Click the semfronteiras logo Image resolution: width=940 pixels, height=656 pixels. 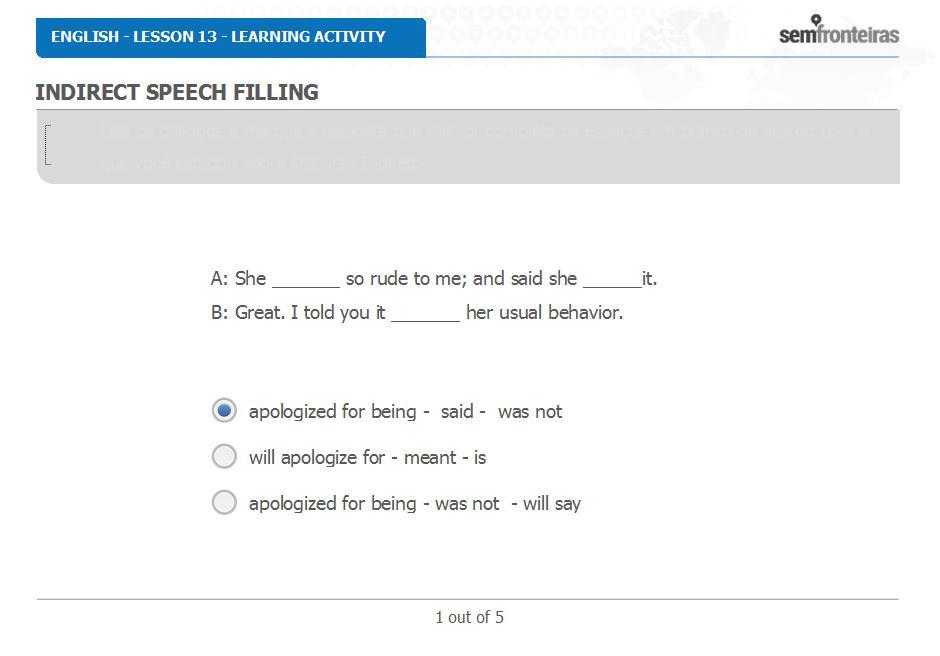tap(839, 30)
